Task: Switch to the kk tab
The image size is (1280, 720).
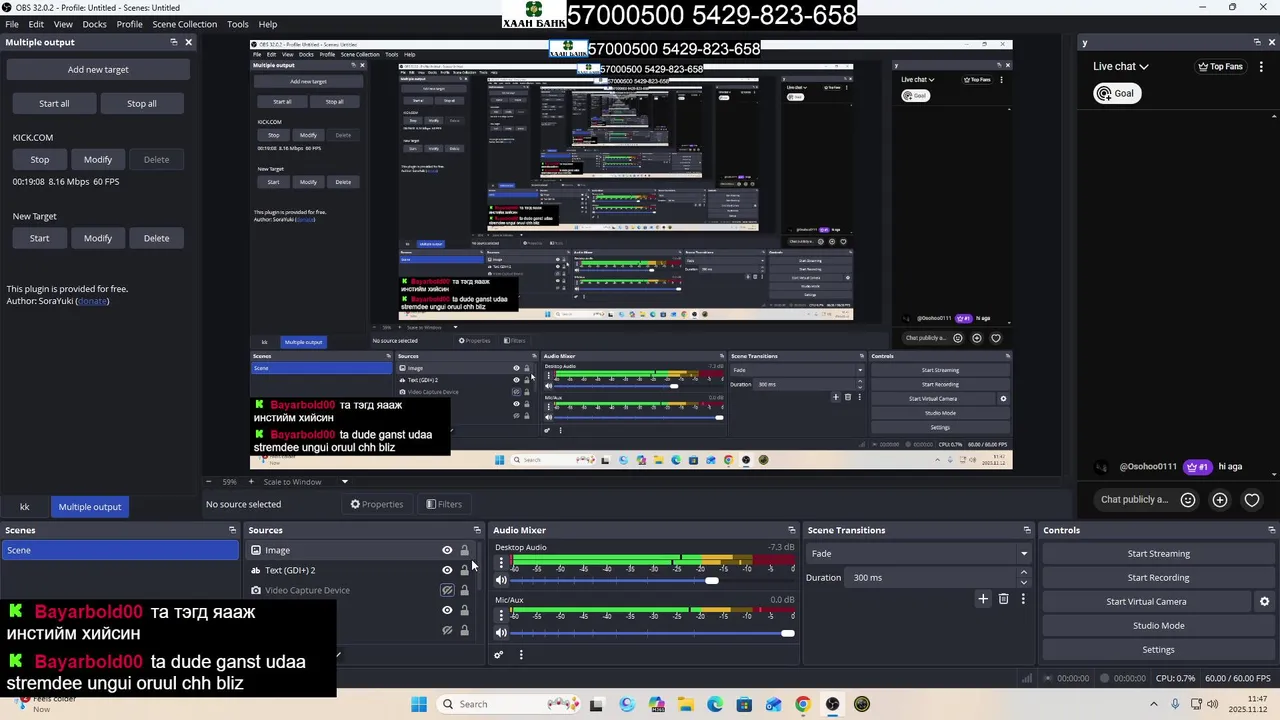Action: (x=25, y=507)
